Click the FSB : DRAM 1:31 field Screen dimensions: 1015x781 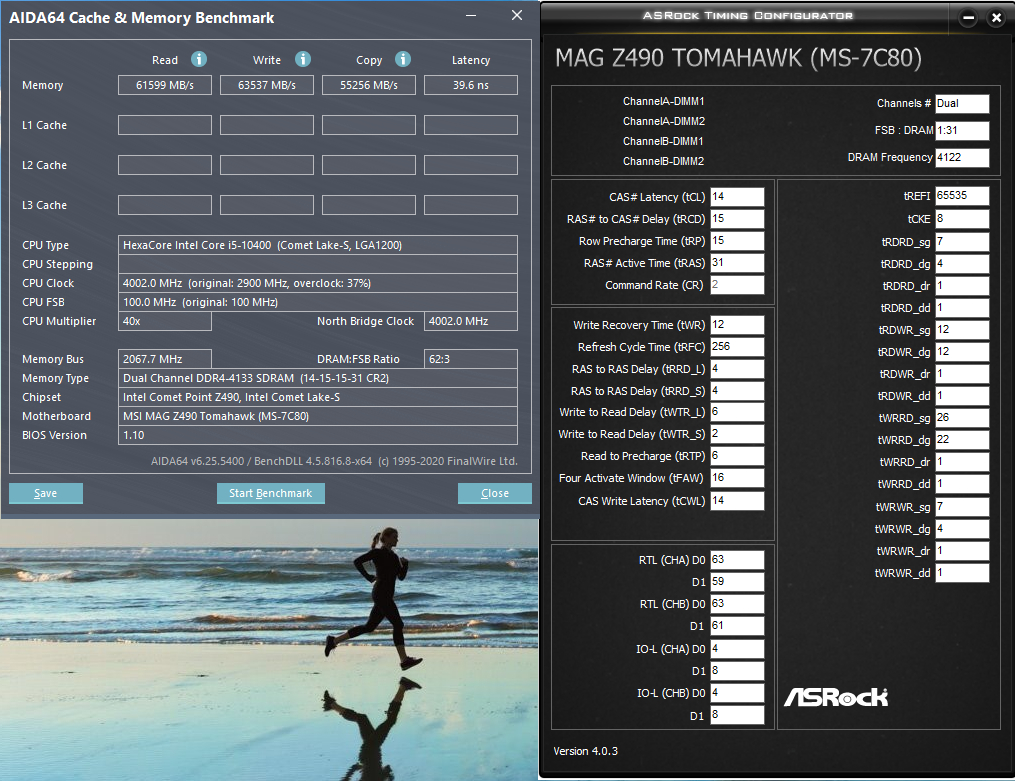pyautogui.click(x=962, y=131)
